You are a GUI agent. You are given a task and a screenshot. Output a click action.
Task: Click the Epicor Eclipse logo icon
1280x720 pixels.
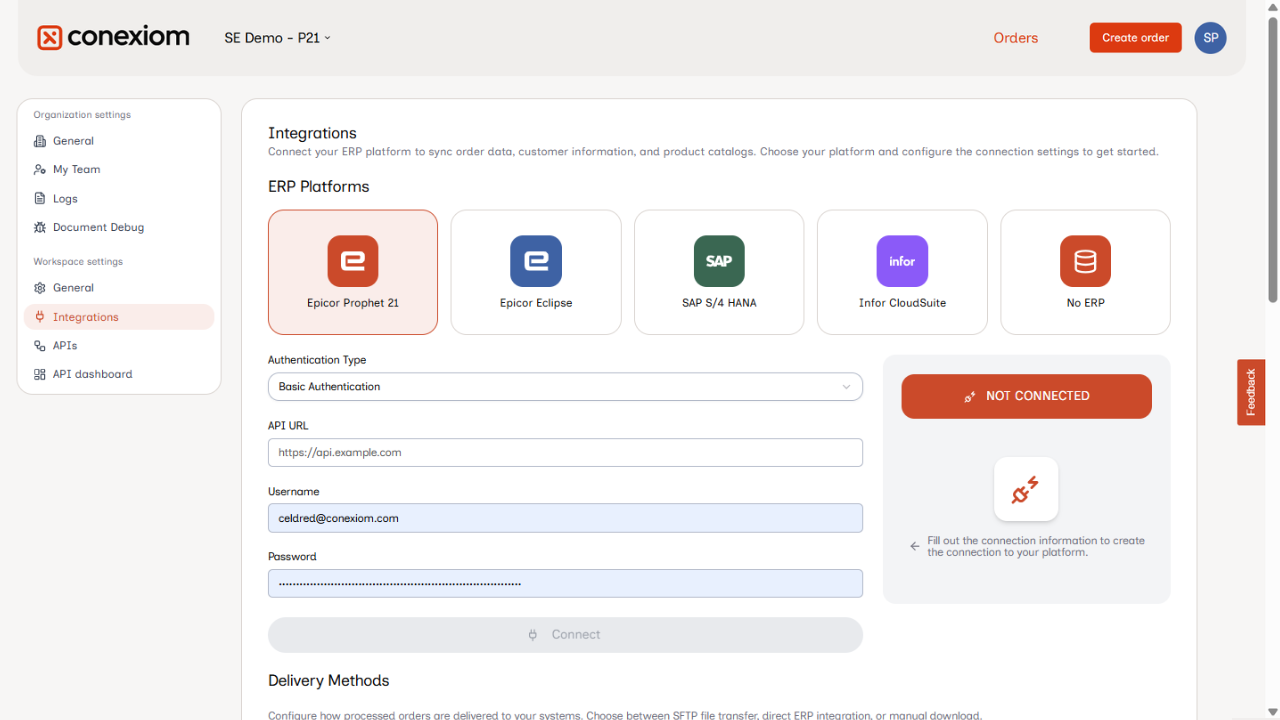point(536,261)
